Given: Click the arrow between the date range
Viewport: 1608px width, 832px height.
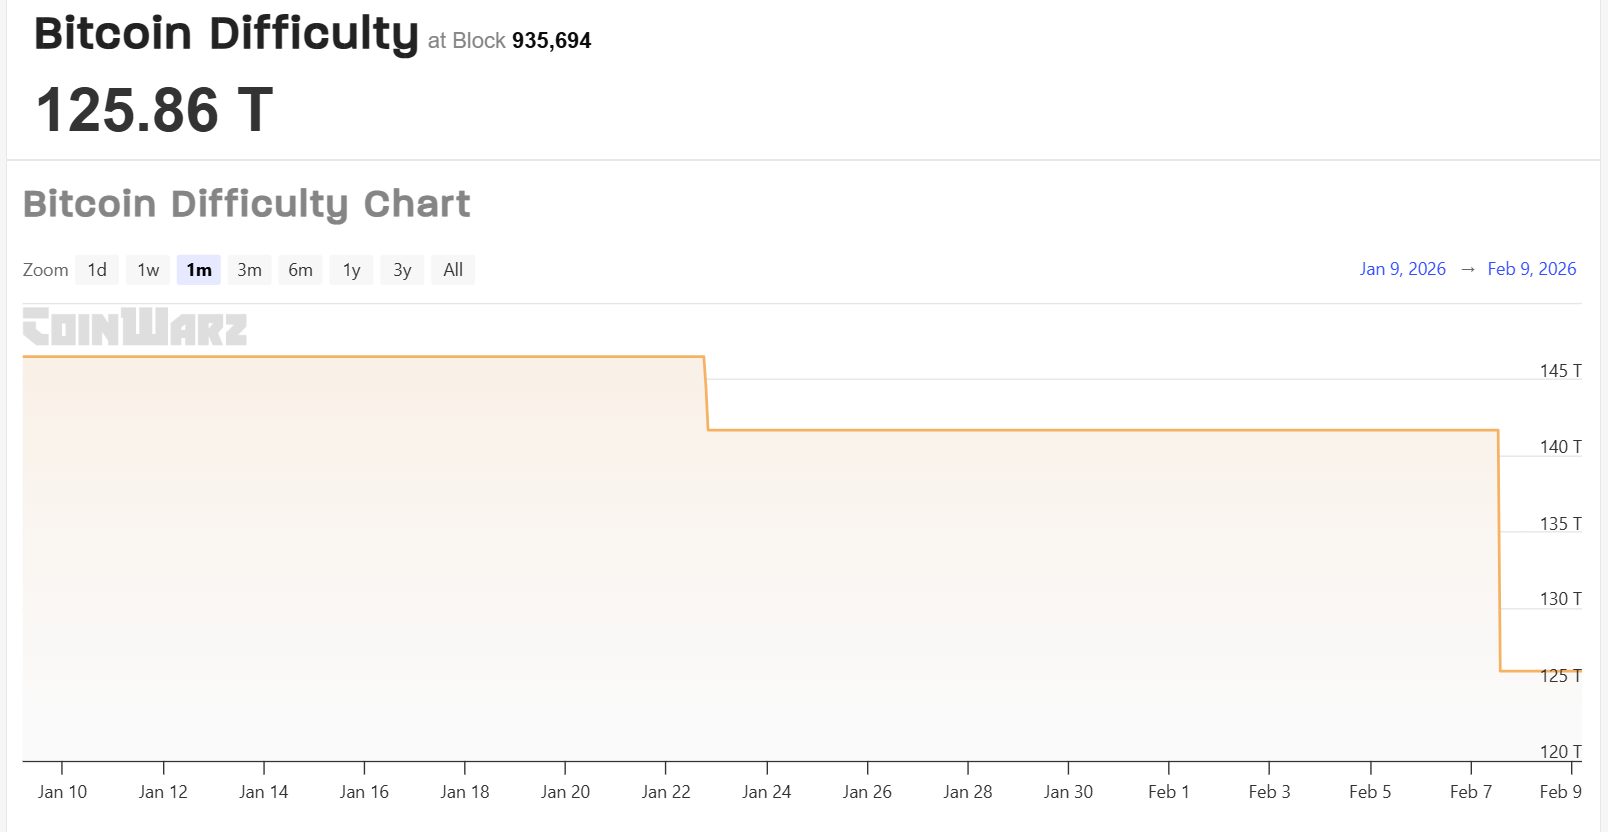Looking at the screenshot, I should pyautogui.click(x=1469, y=268).
